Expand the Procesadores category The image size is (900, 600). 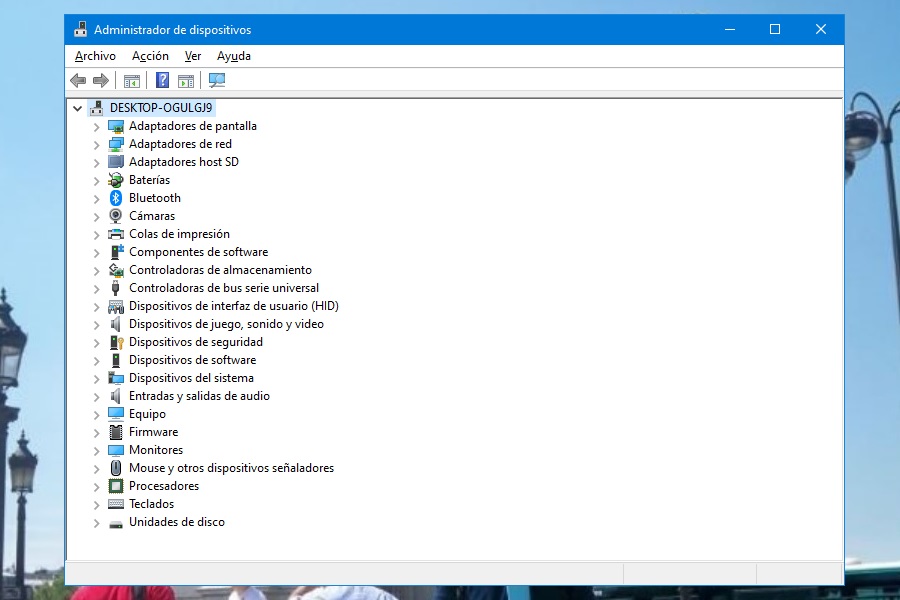[96, 486]
